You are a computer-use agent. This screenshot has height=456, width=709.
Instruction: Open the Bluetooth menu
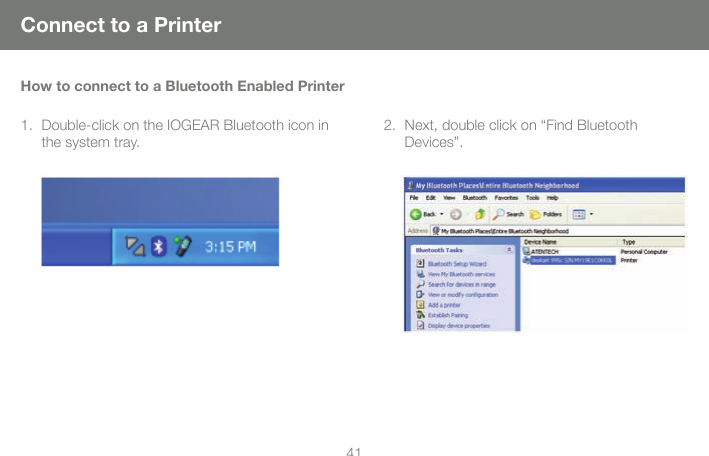click(x=475, y=198)
